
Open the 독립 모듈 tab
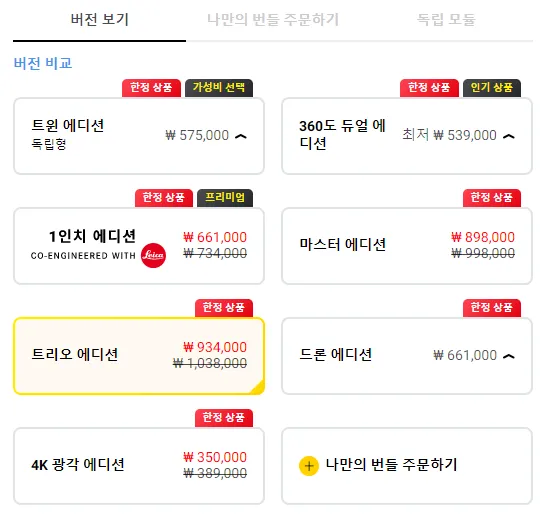pos(446,20)
